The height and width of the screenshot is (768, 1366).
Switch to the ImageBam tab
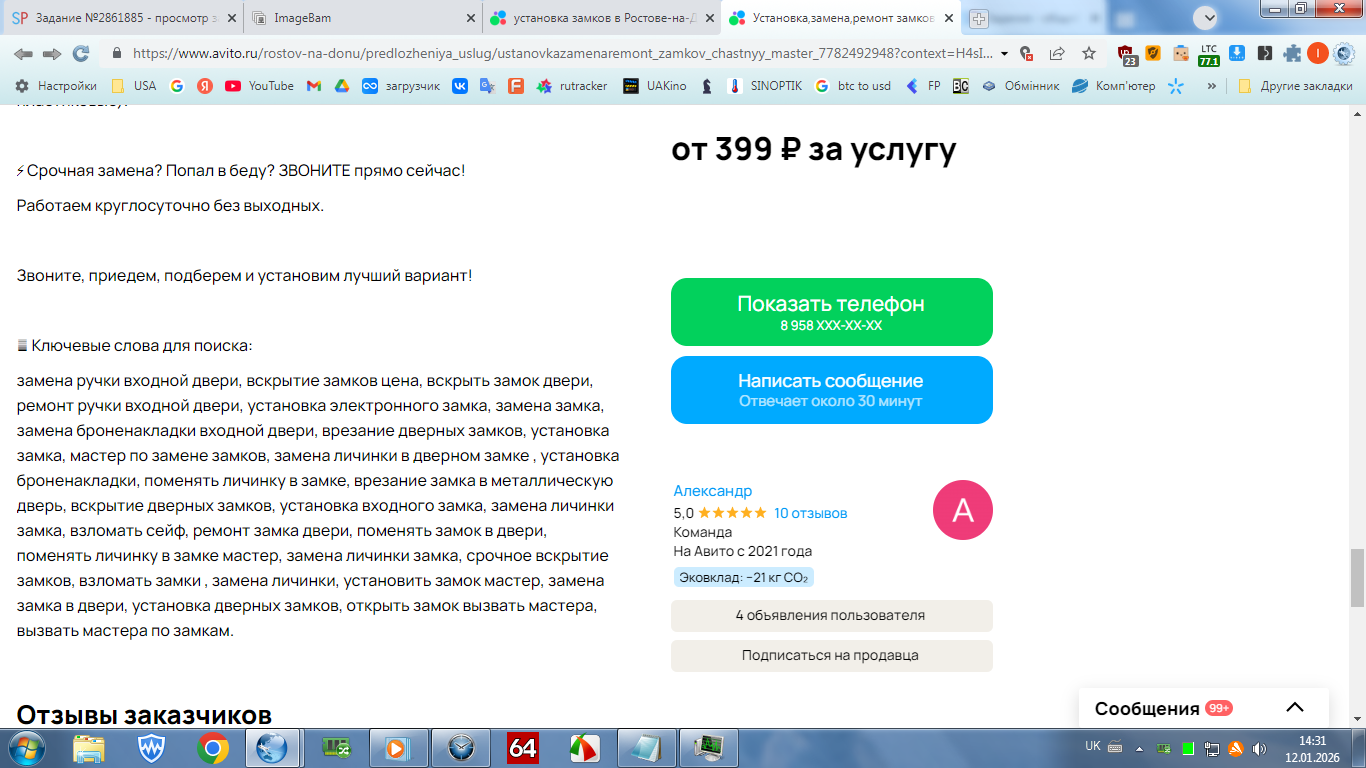362,18
